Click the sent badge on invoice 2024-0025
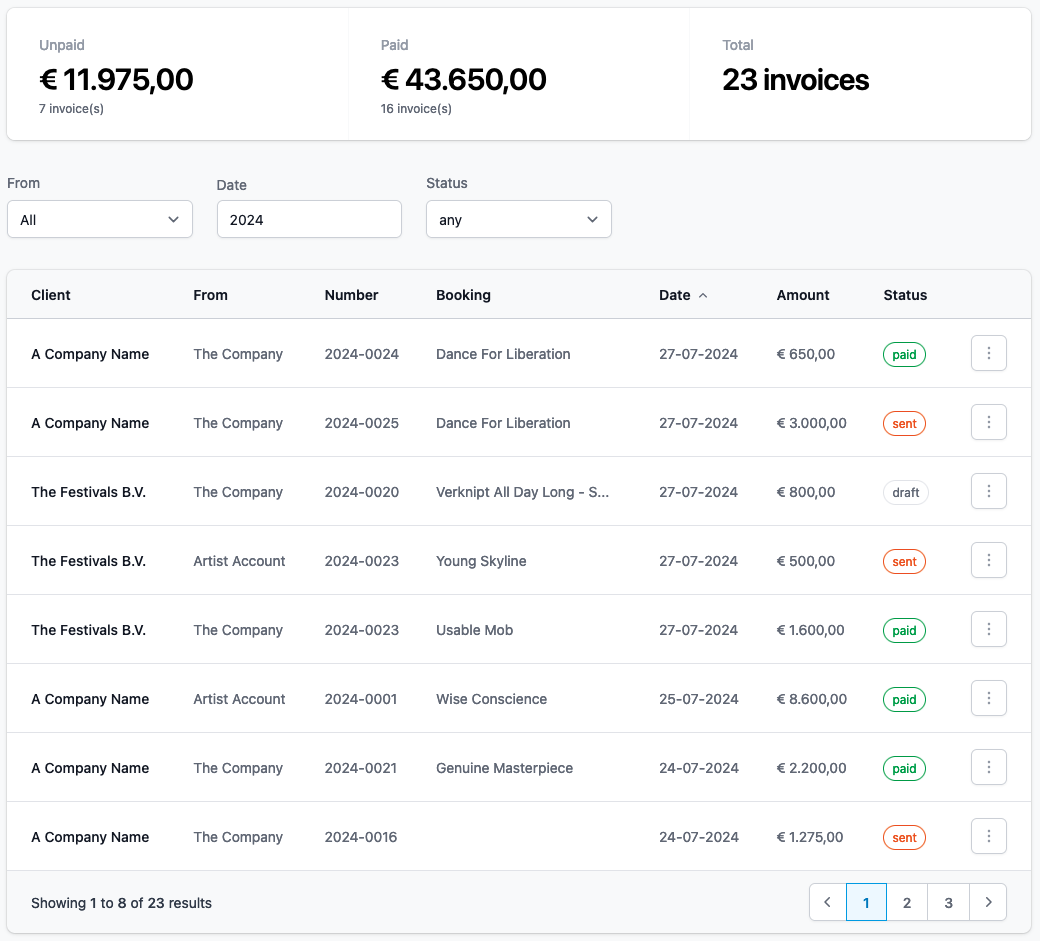The width and height of the screenshot is (1040, 941). [904, 423]
